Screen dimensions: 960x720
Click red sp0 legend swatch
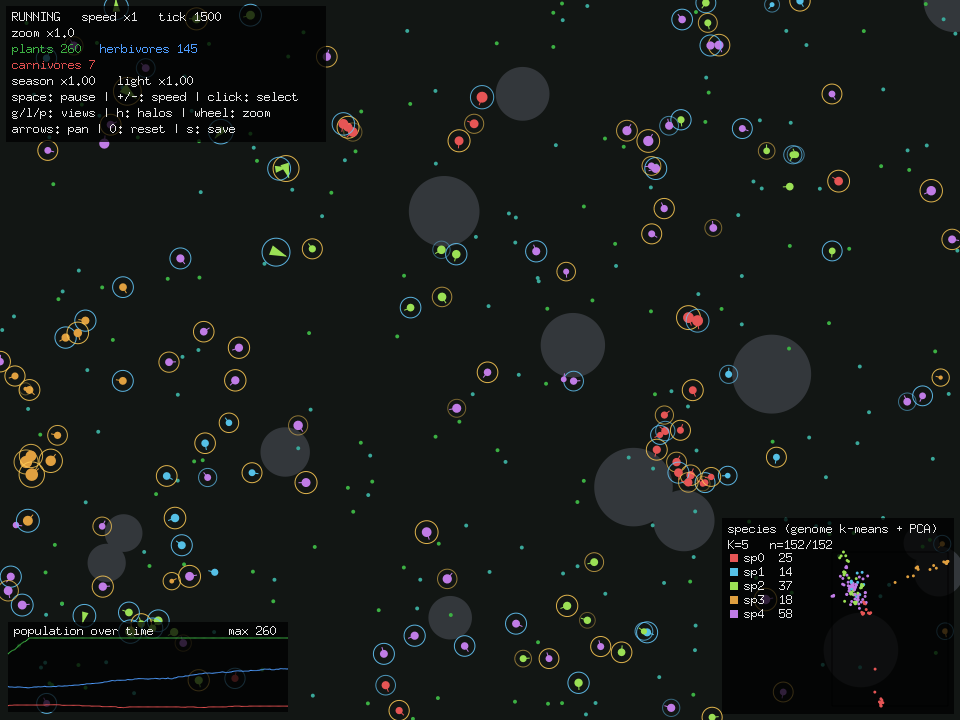point(733,558)
